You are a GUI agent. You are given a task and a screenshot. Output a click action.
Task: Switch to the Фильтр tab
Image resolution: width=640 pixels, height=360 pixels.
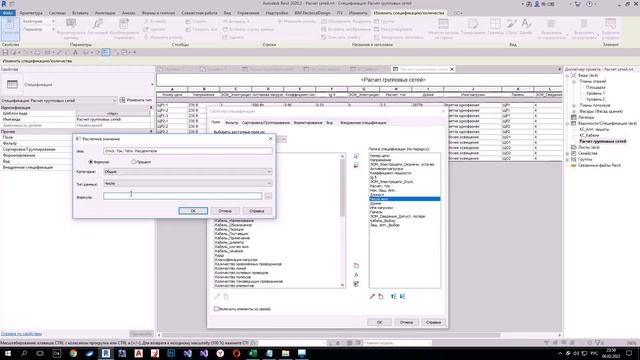pyautogui.click(x=231, y=122)
